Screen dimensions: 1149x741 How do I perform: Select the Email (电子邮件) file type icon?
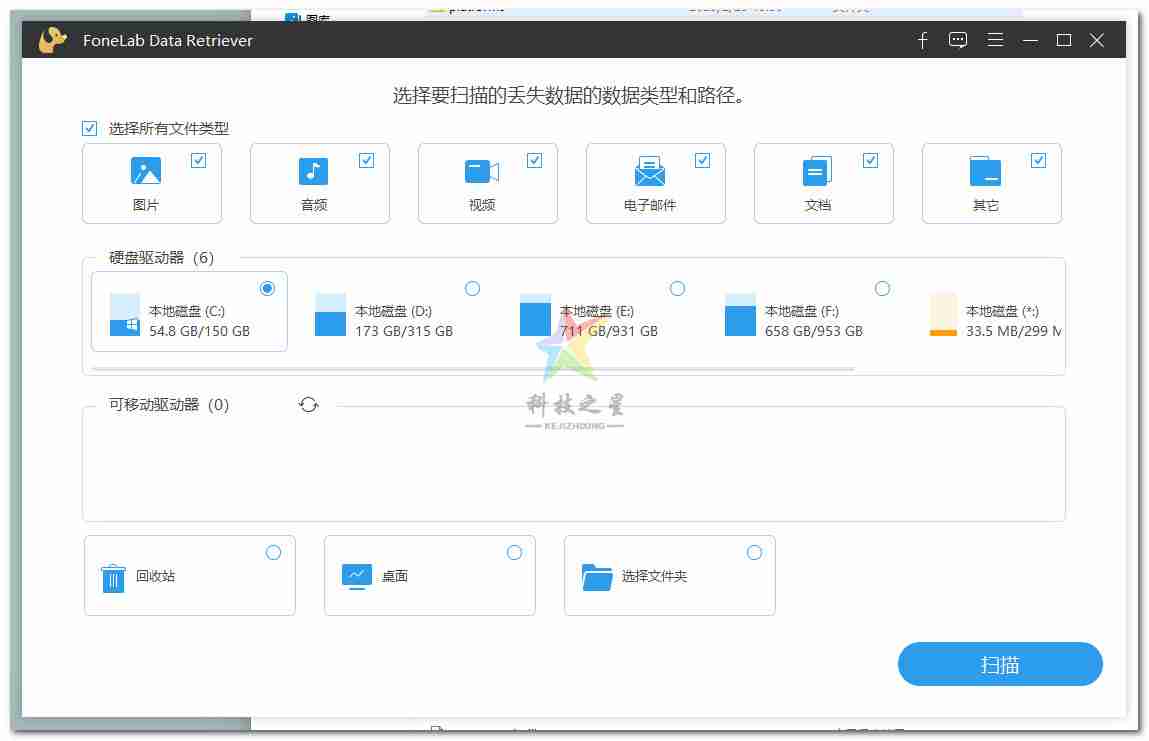point(649,172)
